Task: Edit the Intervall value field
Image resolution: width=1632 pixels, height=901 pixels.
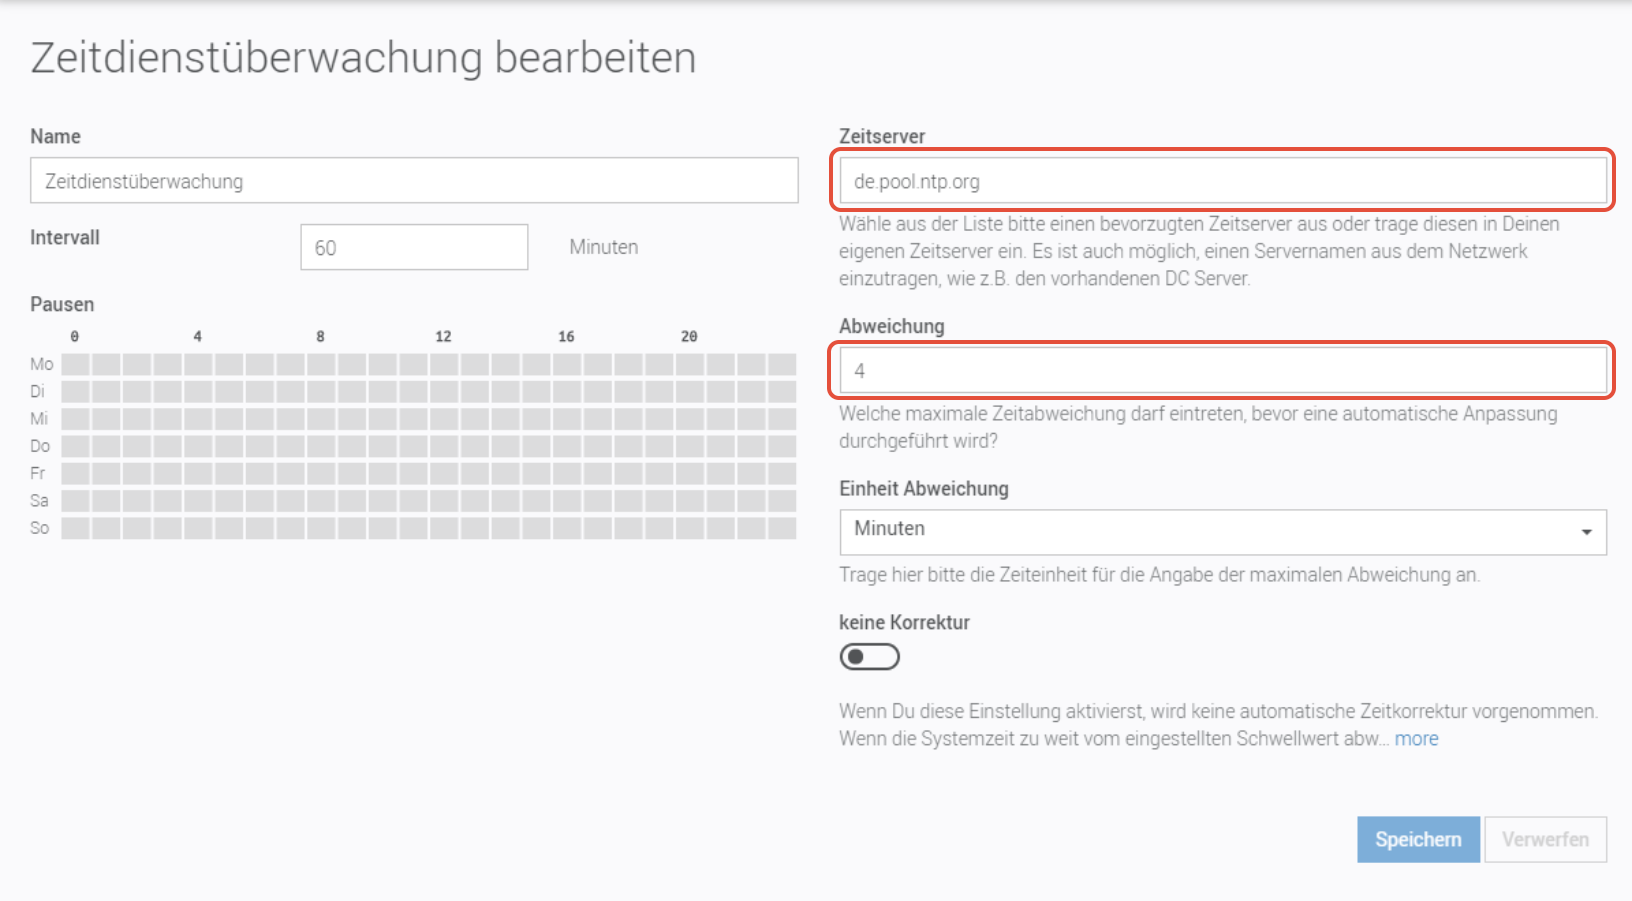Action: tap(414, 247)
